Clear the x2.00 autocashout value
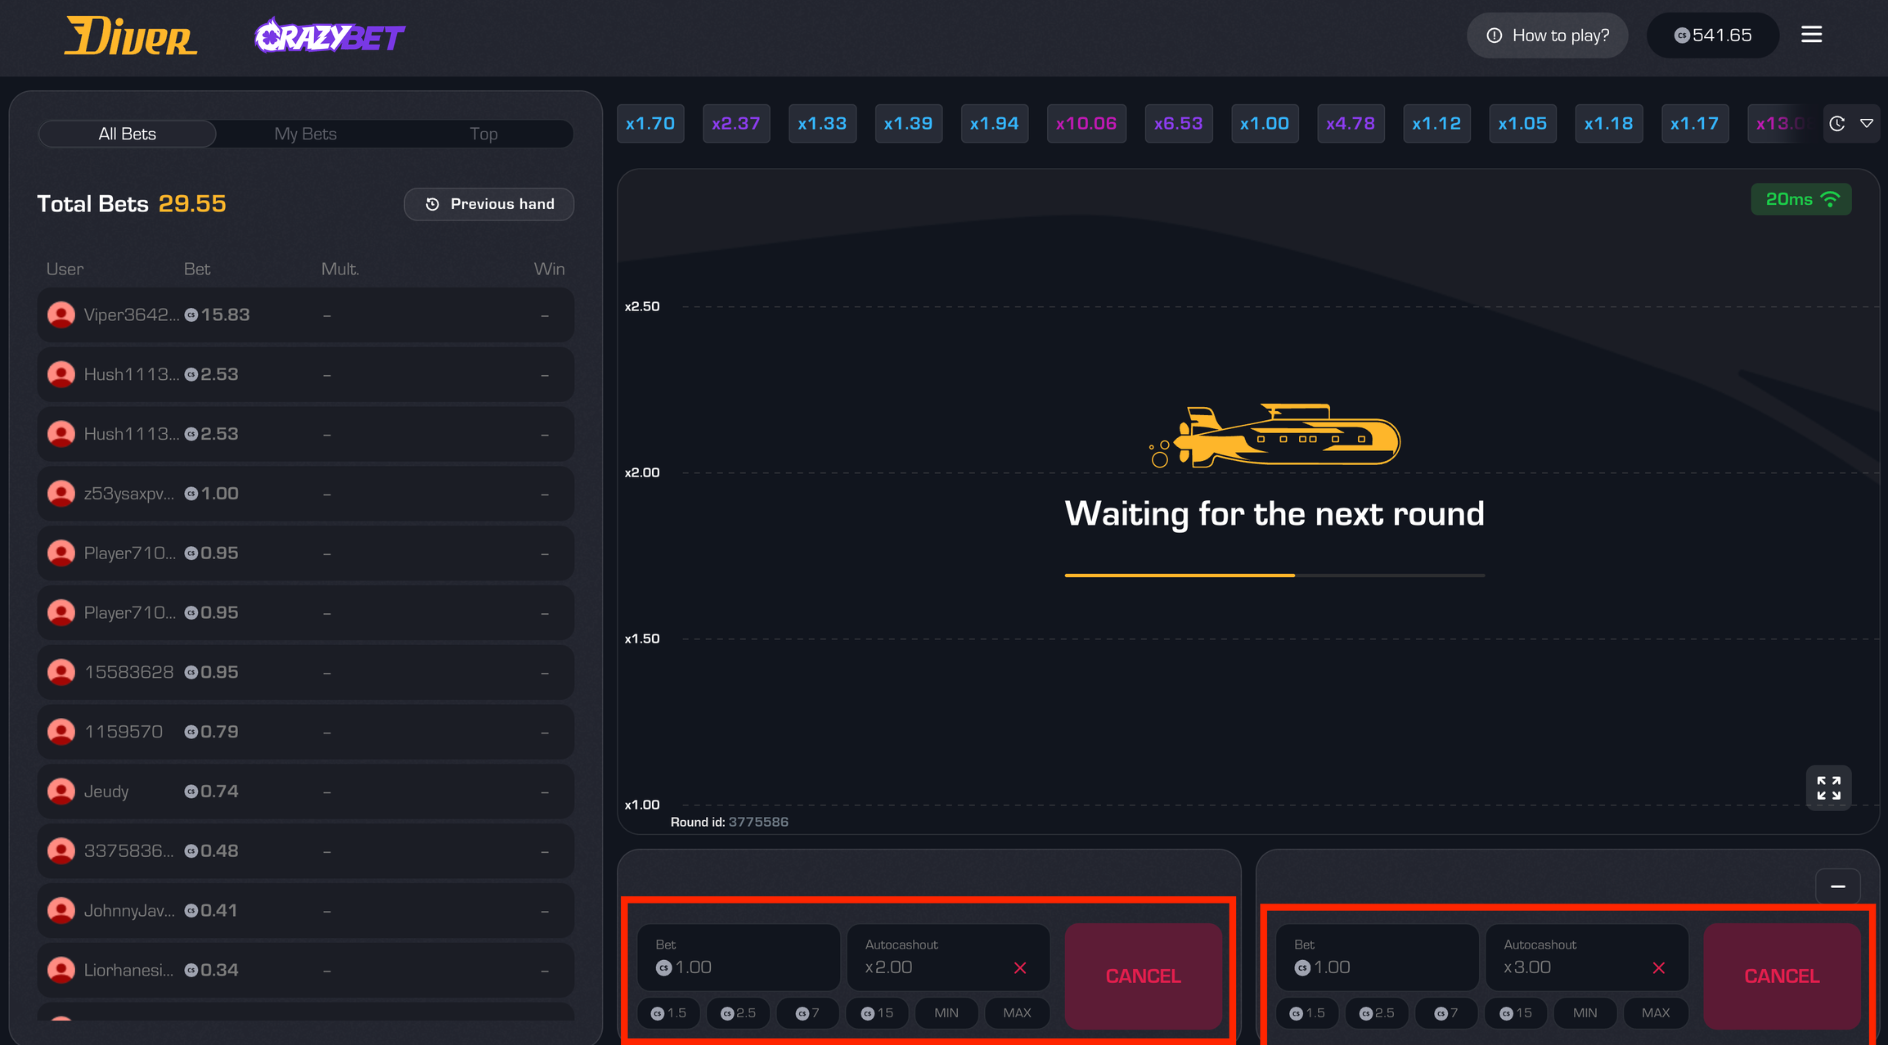 pos(1019,968)
